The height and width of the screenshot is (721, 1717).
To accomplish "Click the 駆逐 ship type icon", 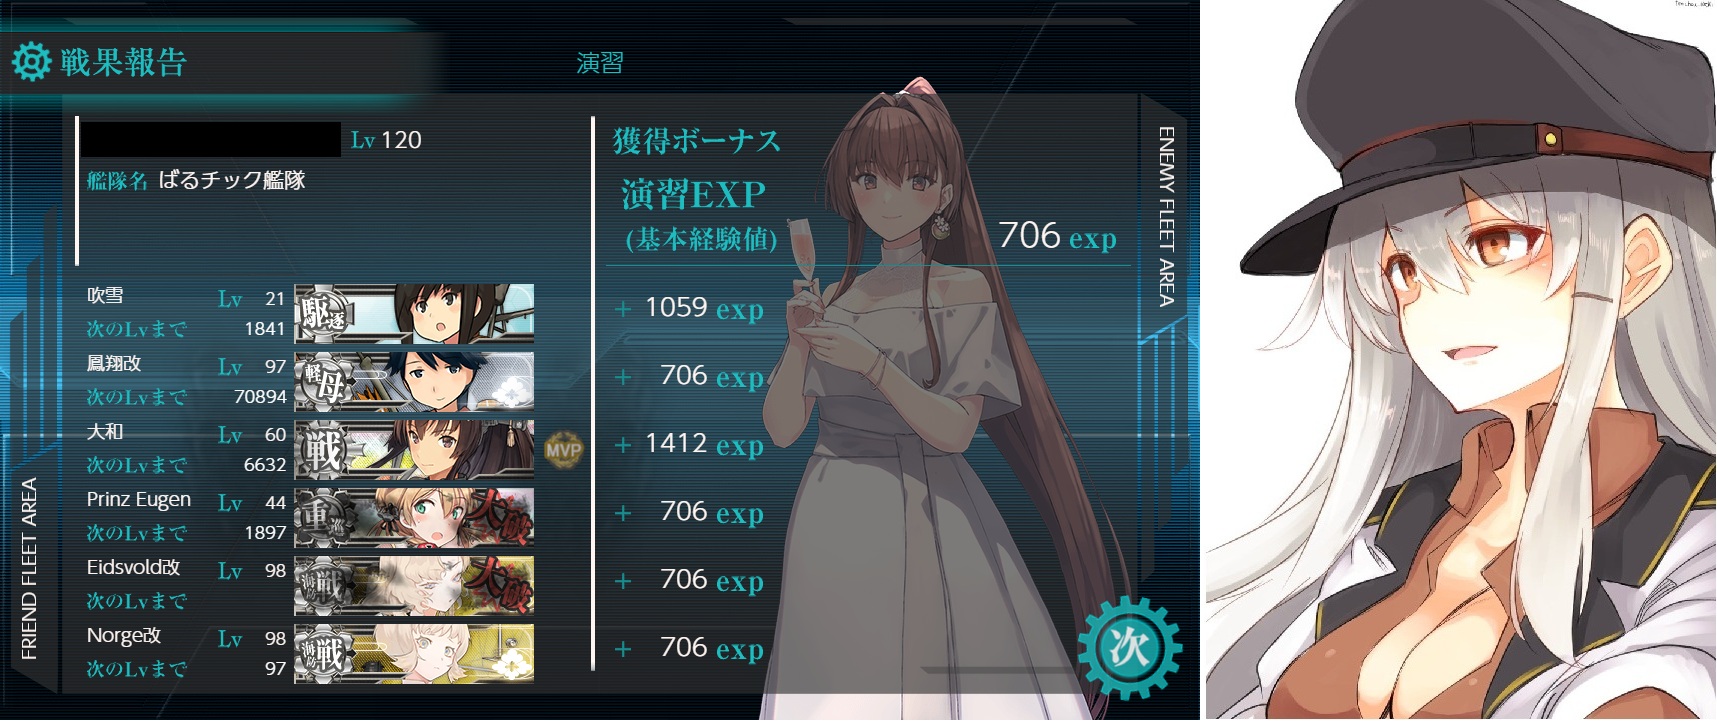I will pos(323,314).
